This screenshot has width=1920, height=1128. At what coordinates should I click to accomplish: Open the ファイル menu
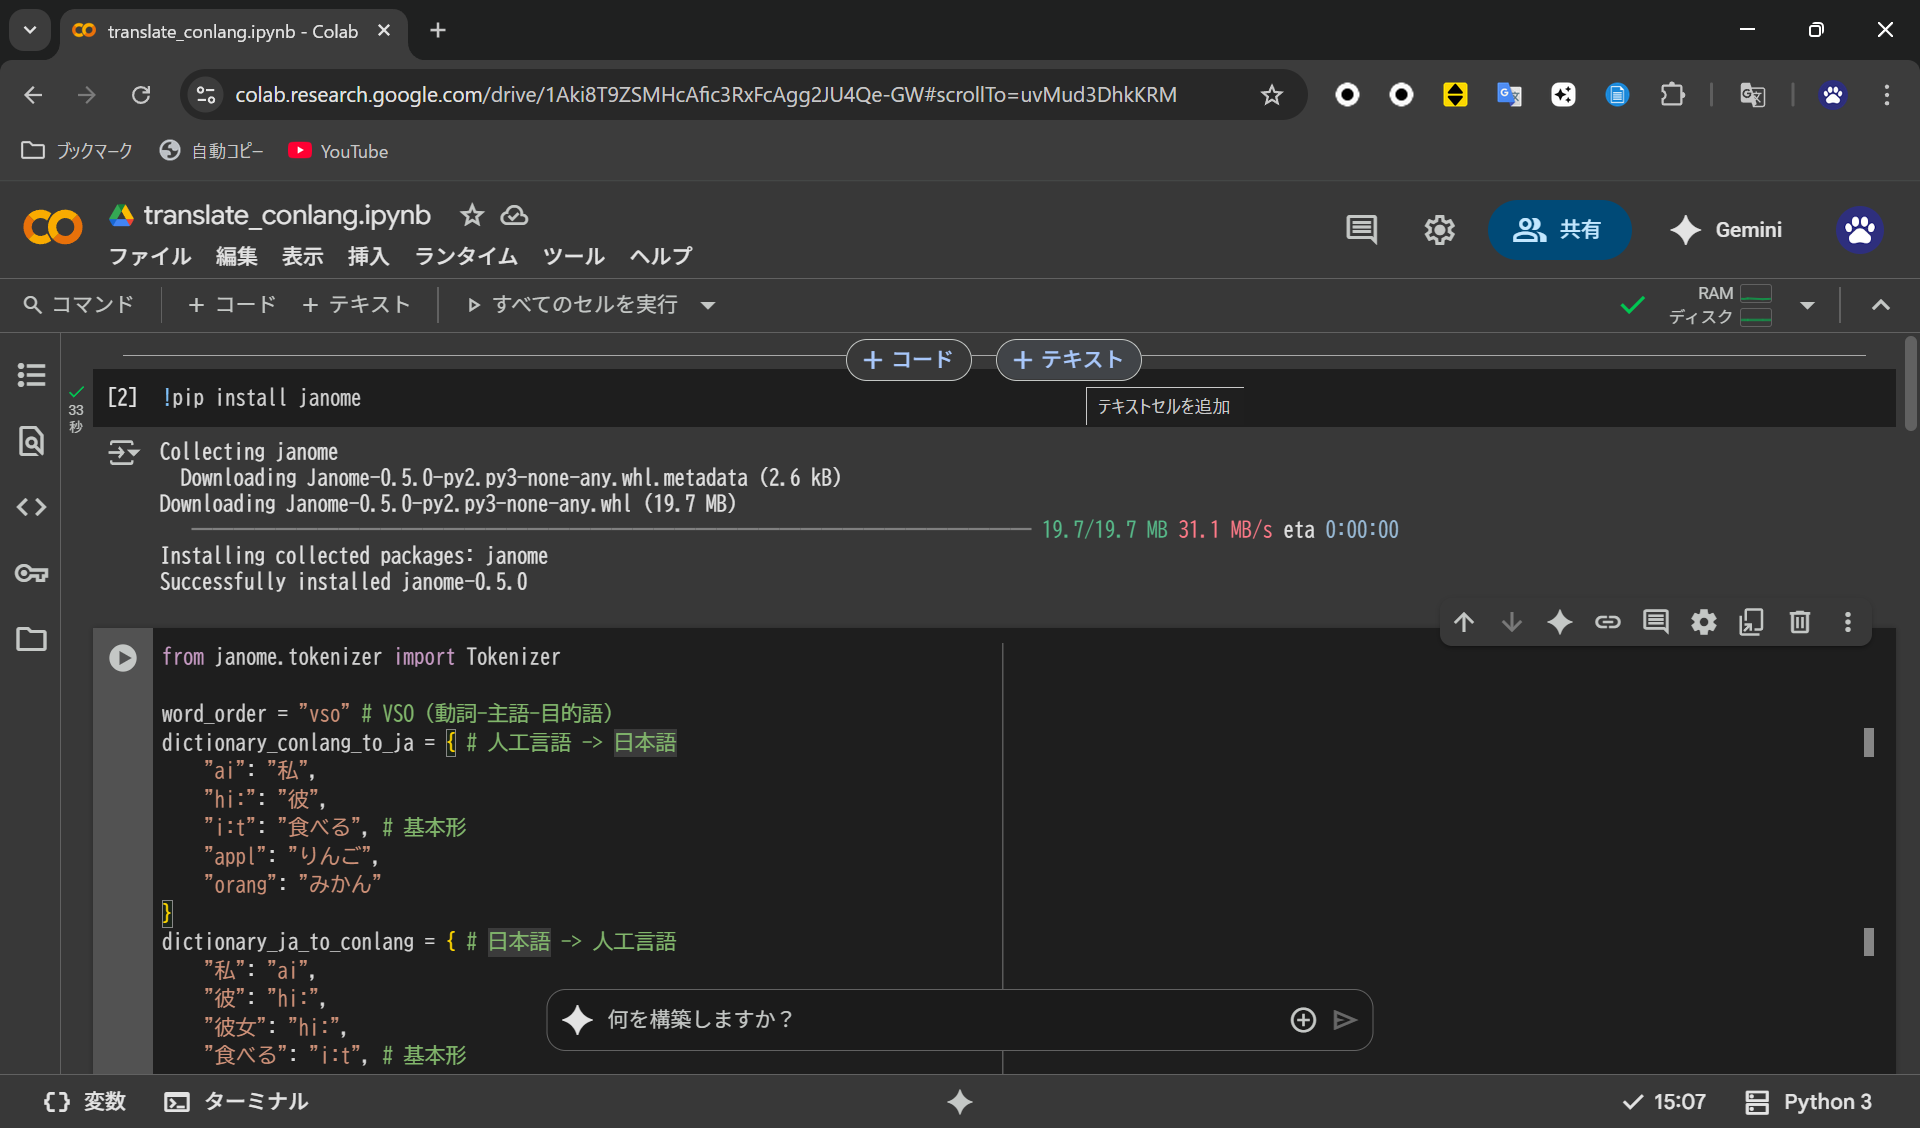(150, 256)
